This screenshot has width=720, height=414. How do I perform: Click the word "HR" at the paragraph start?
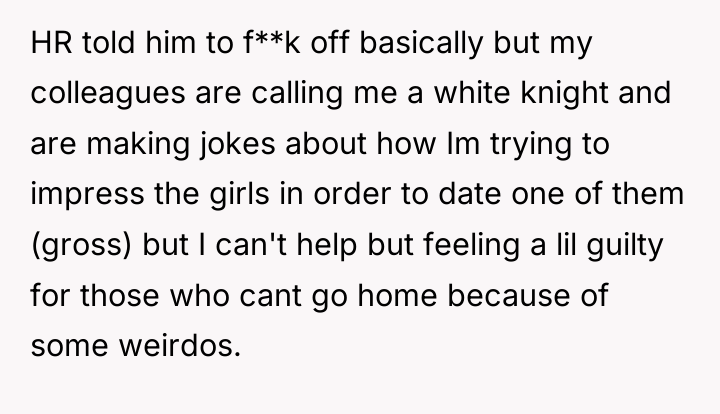pos(51,43)
